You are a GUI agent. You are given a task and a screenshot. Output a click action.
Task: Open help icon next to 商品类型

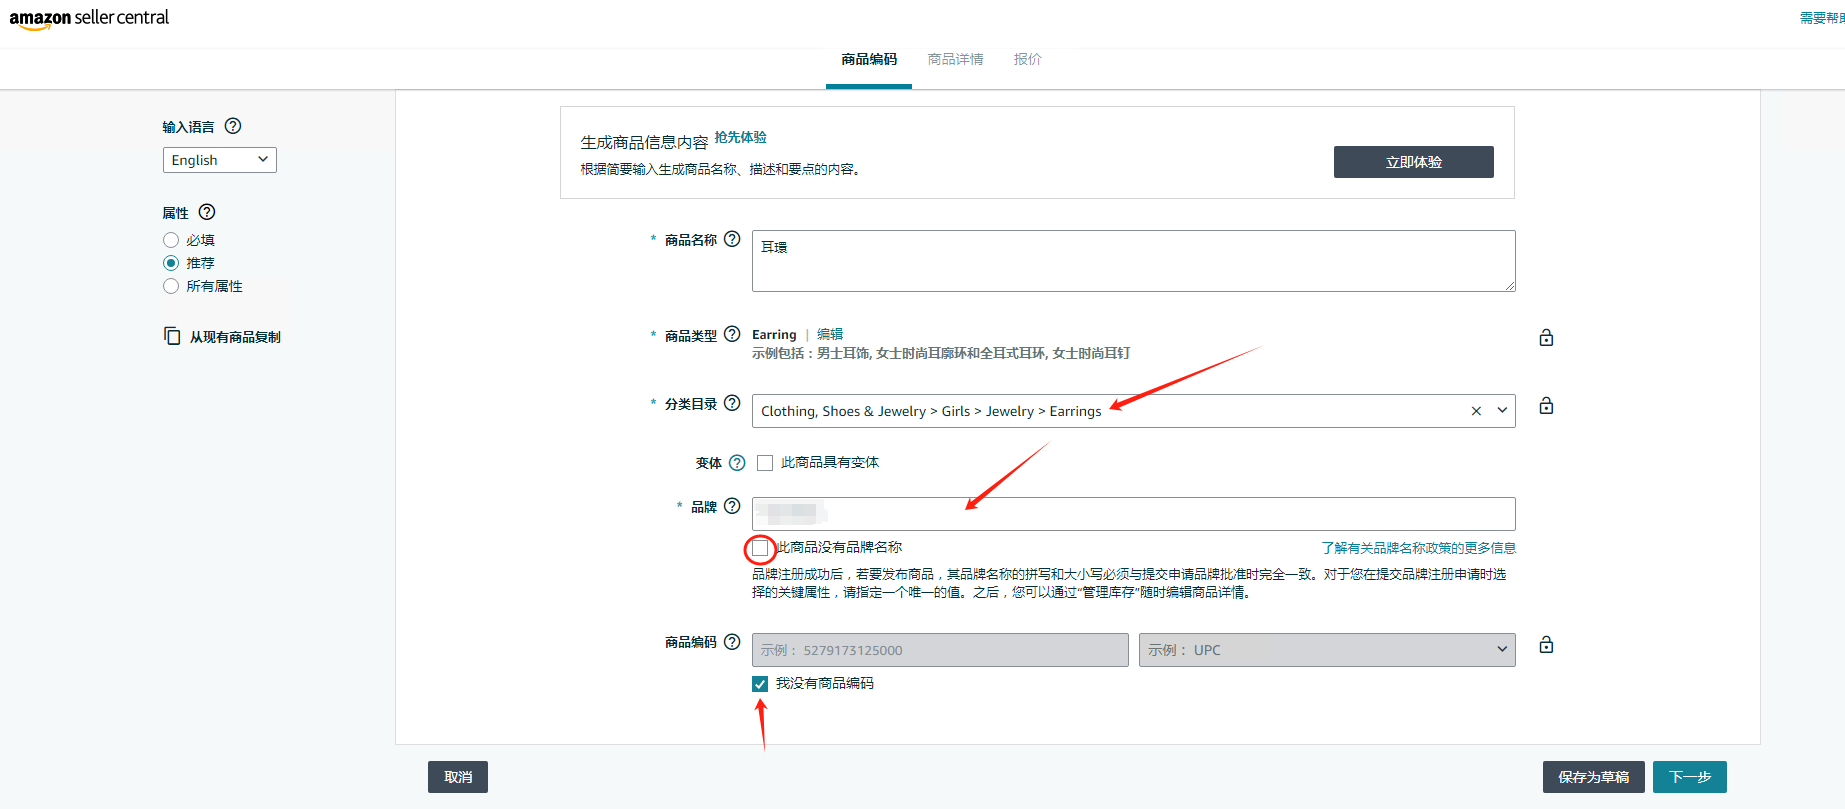pyautogui.click(x=732, y=334)
